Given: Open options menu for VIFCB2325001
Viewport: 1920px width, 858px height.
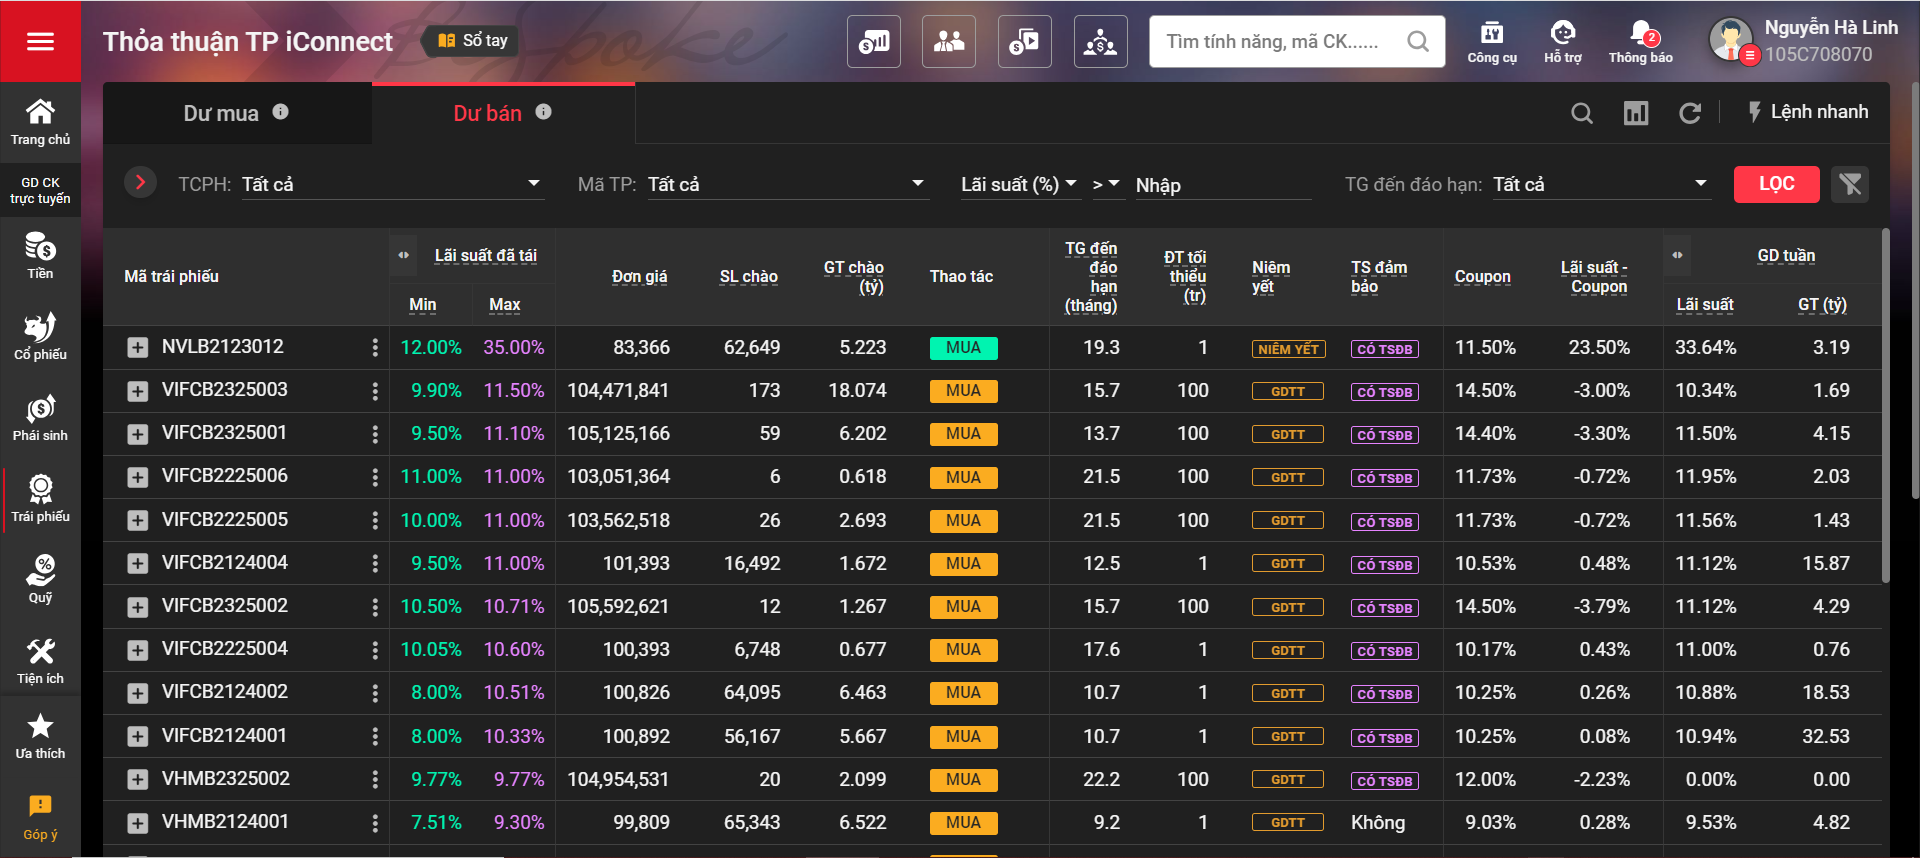Looking at the screenshot, I should [375, 434].
